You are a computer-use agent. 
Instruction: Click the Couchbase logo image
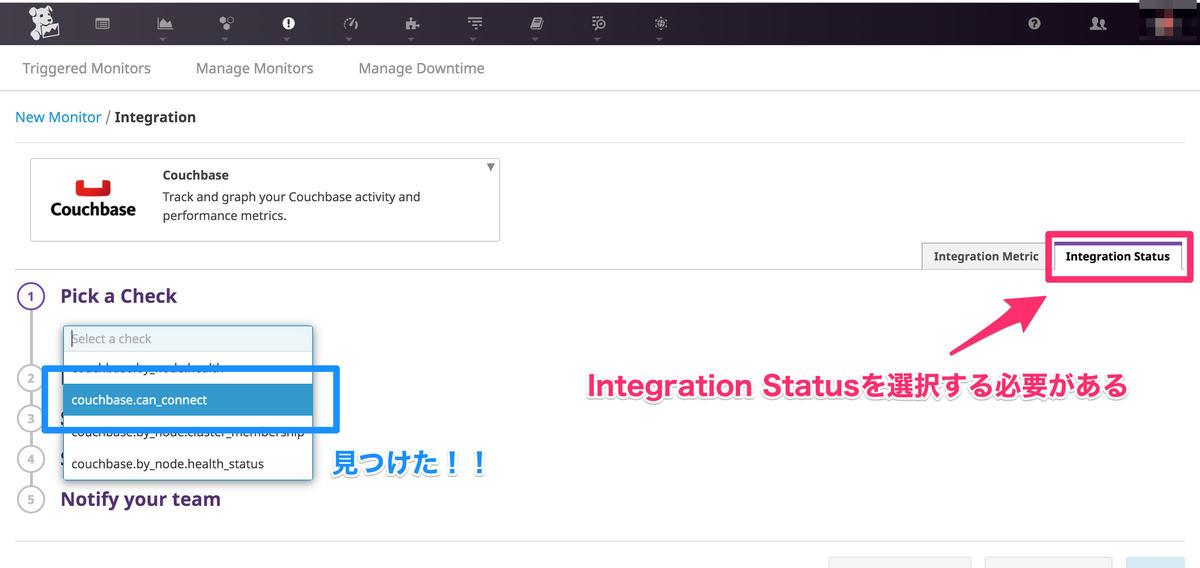tap(93, 199)
